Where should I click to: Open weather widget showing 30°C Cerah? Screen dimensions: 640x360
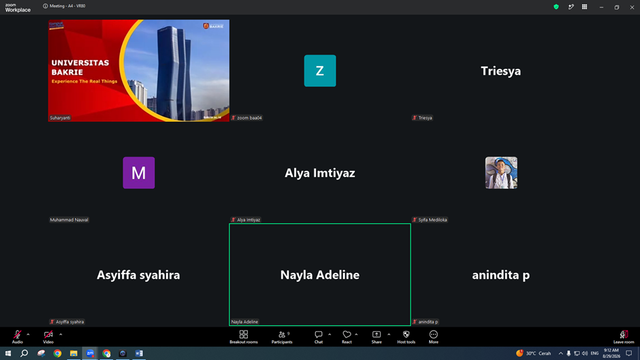[x=533, y=353]
